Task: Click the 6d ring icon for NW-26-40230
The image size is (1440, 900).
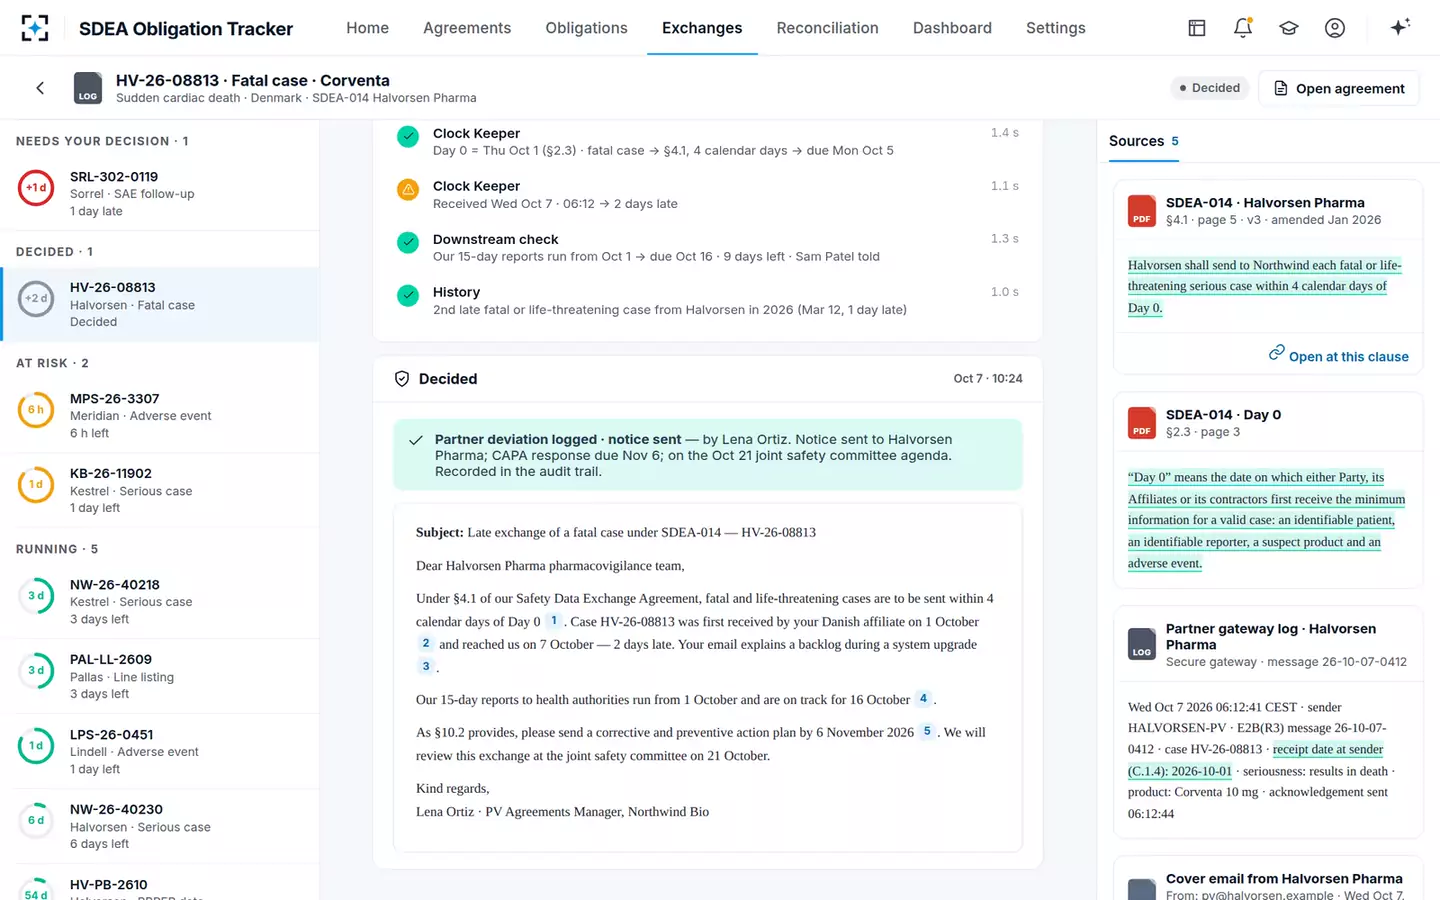Action: (x=36, y=820)
